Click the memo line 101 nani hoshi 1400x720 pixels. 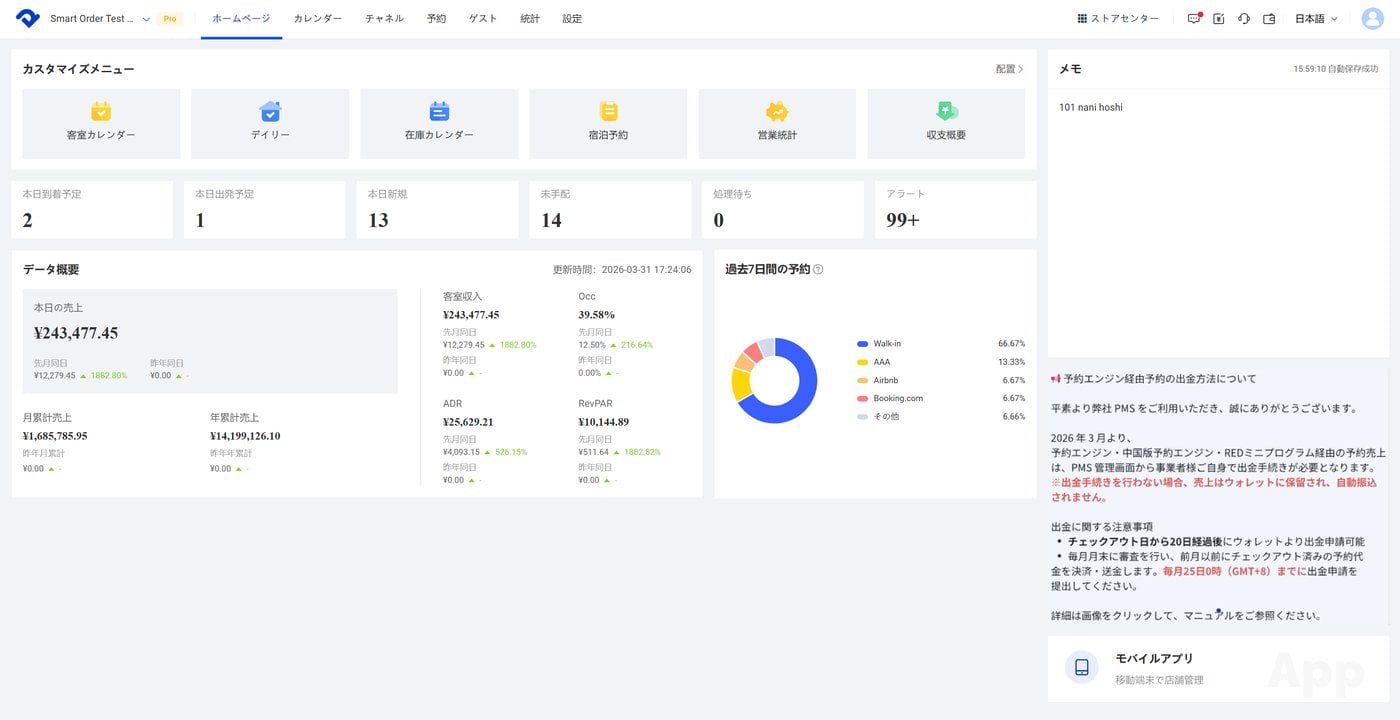coord(1091,107)
